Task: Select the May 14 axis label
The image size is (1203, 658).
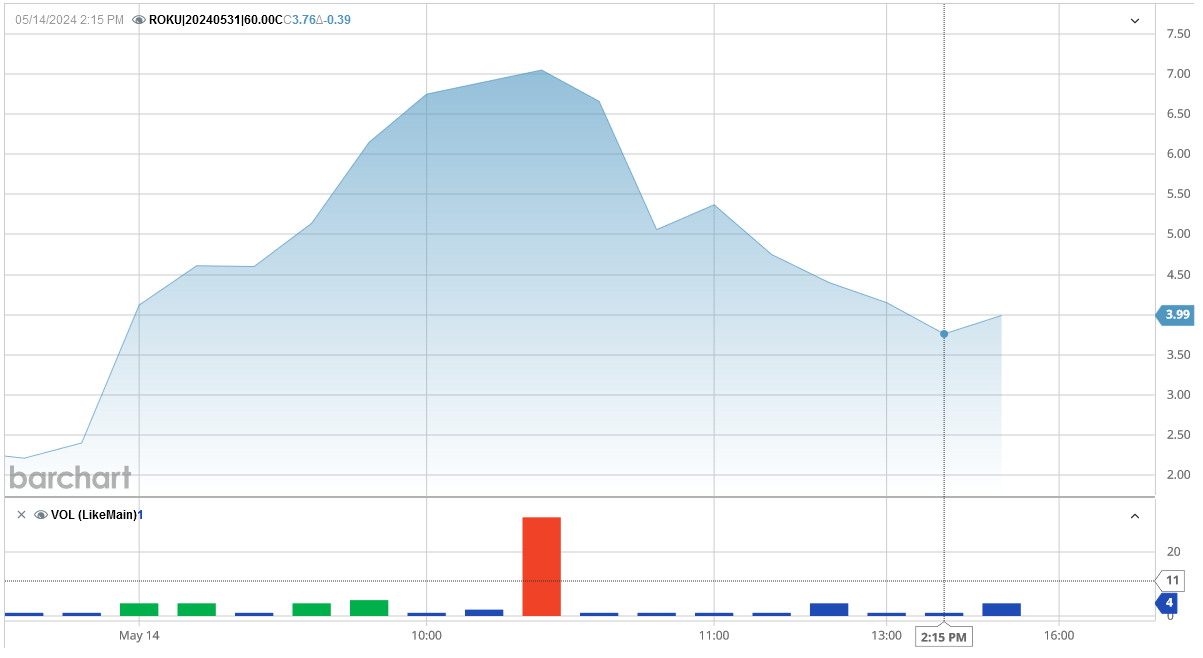Action: click(x=138, y=635)
